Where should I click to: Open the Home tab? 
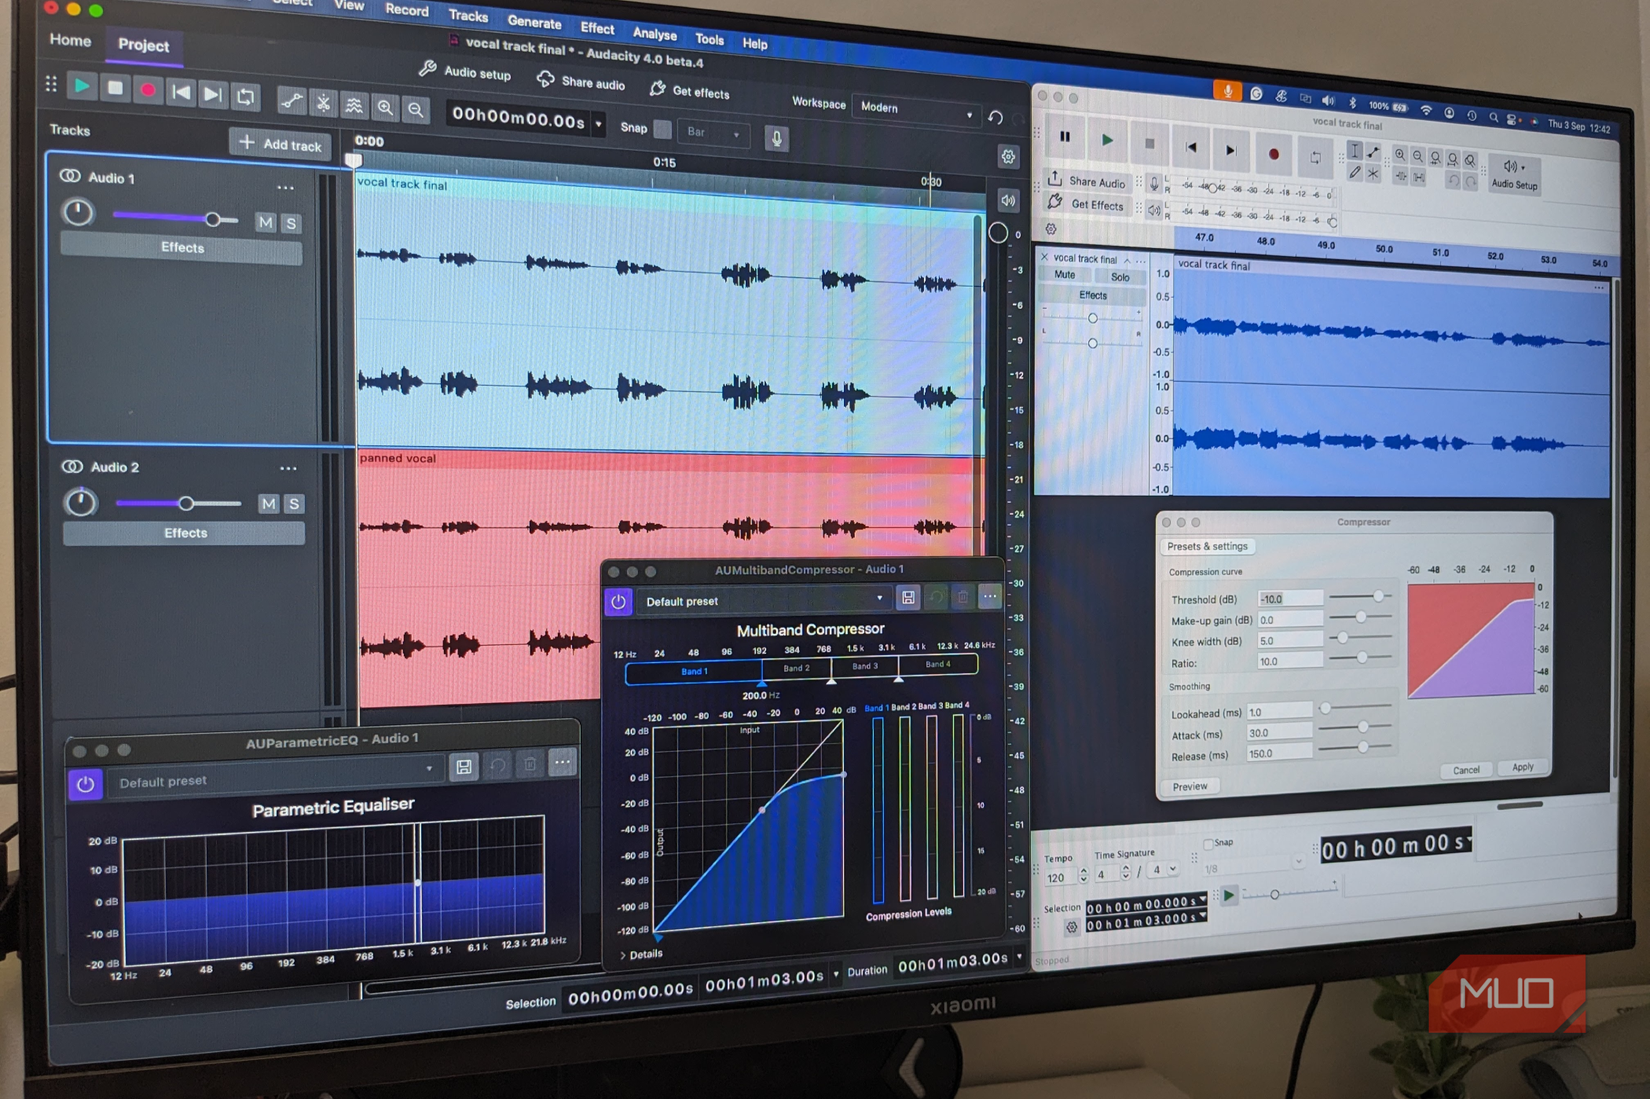click(x=70, y=40)
